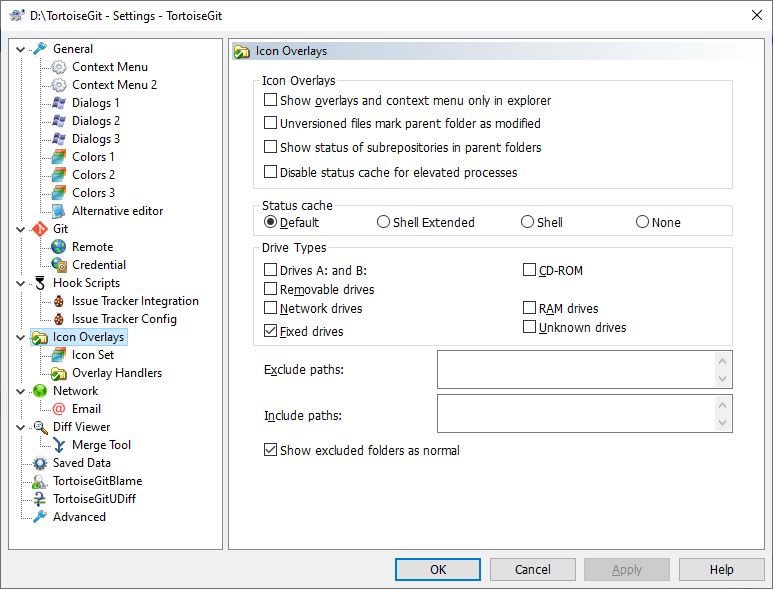Click Exclude paths scrollbar down arrow
The height and width of the screenshot is (589, 773).
click(724, 379)
